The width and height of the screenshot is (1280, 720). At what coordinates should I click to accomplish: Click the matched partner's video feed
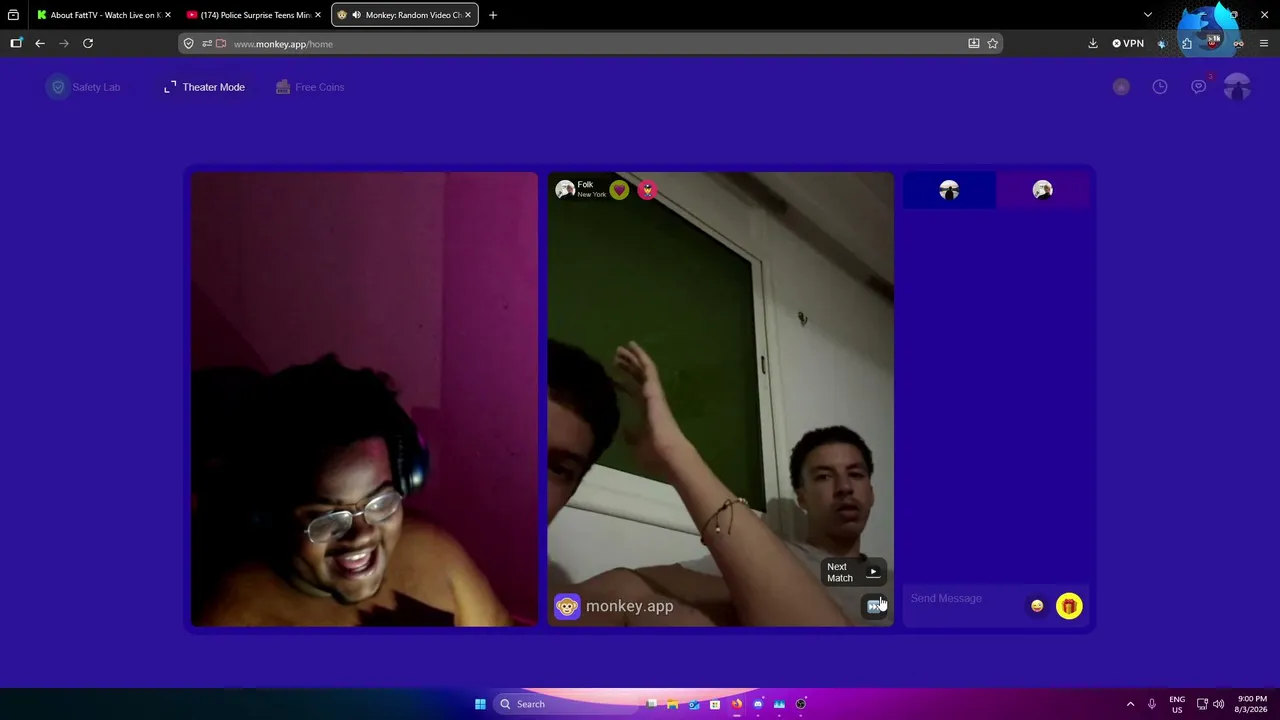(720, 399)
